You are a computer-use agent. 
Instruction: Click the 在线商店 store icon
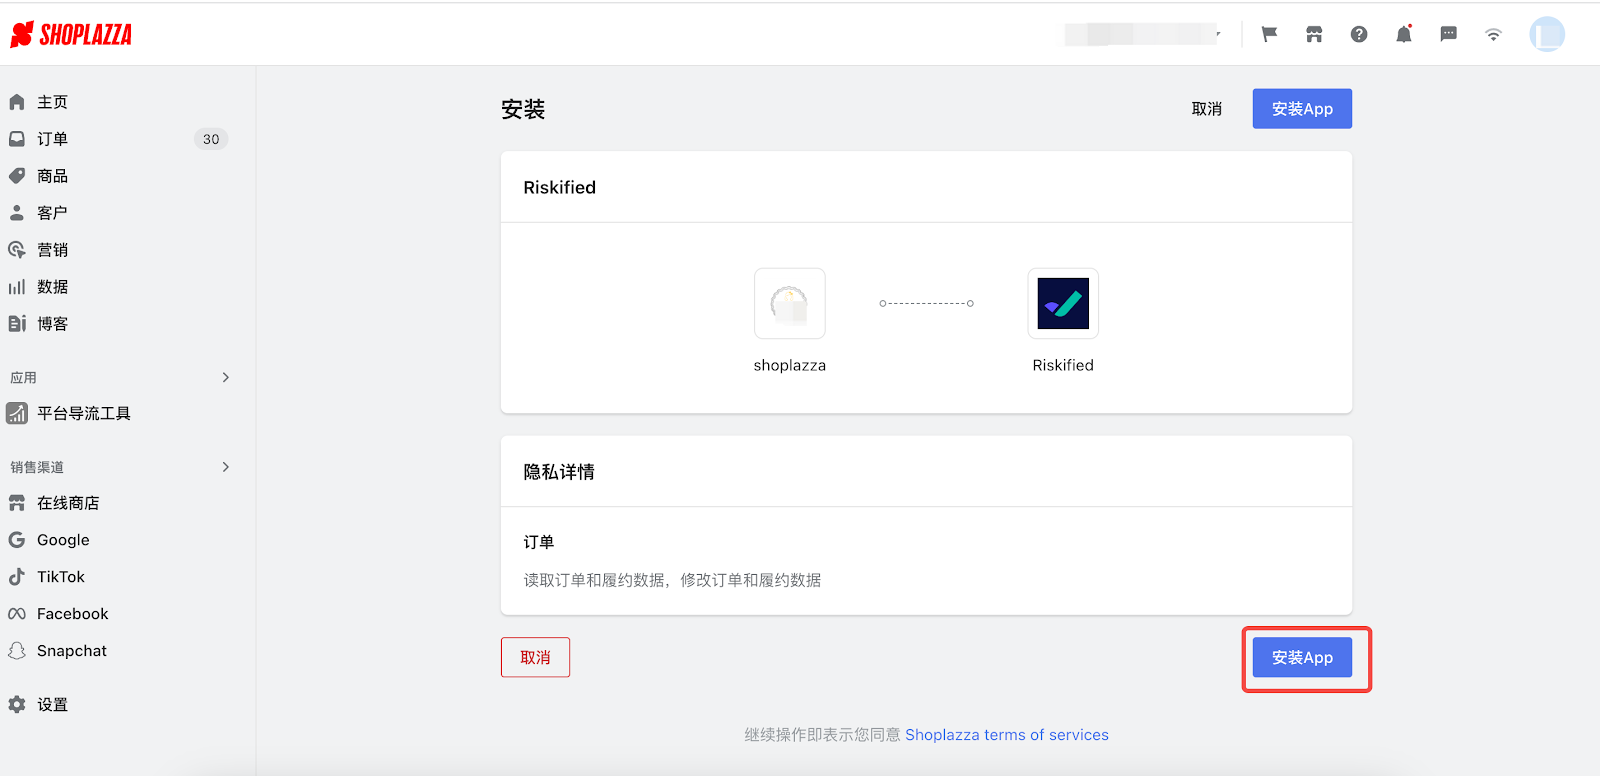click(17, 503)
